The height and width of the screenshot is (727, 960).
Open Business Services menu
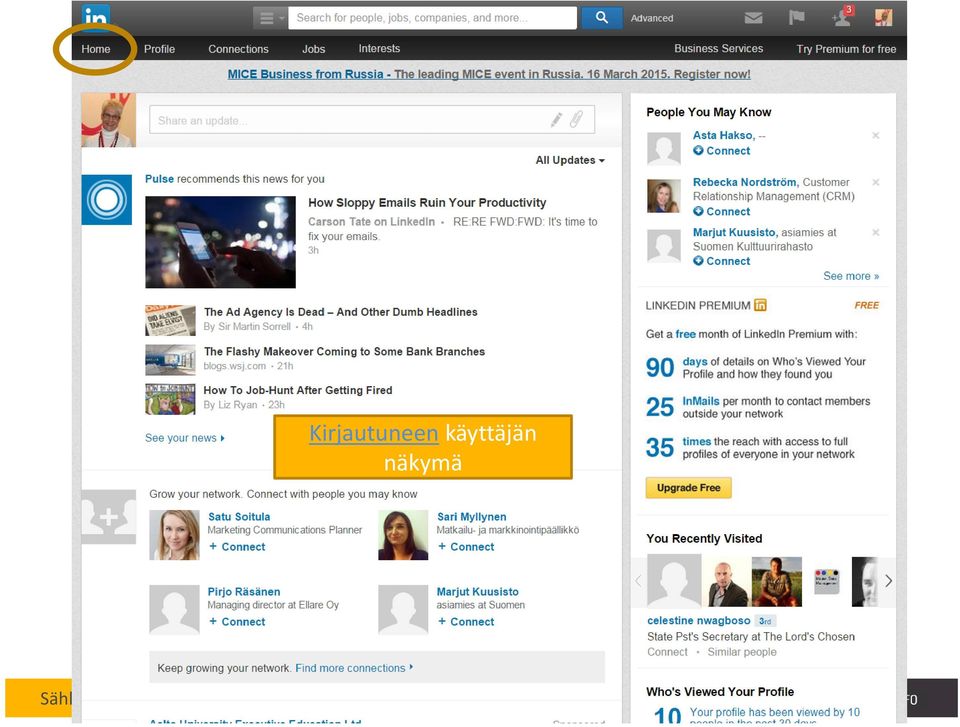pos(718,48)
